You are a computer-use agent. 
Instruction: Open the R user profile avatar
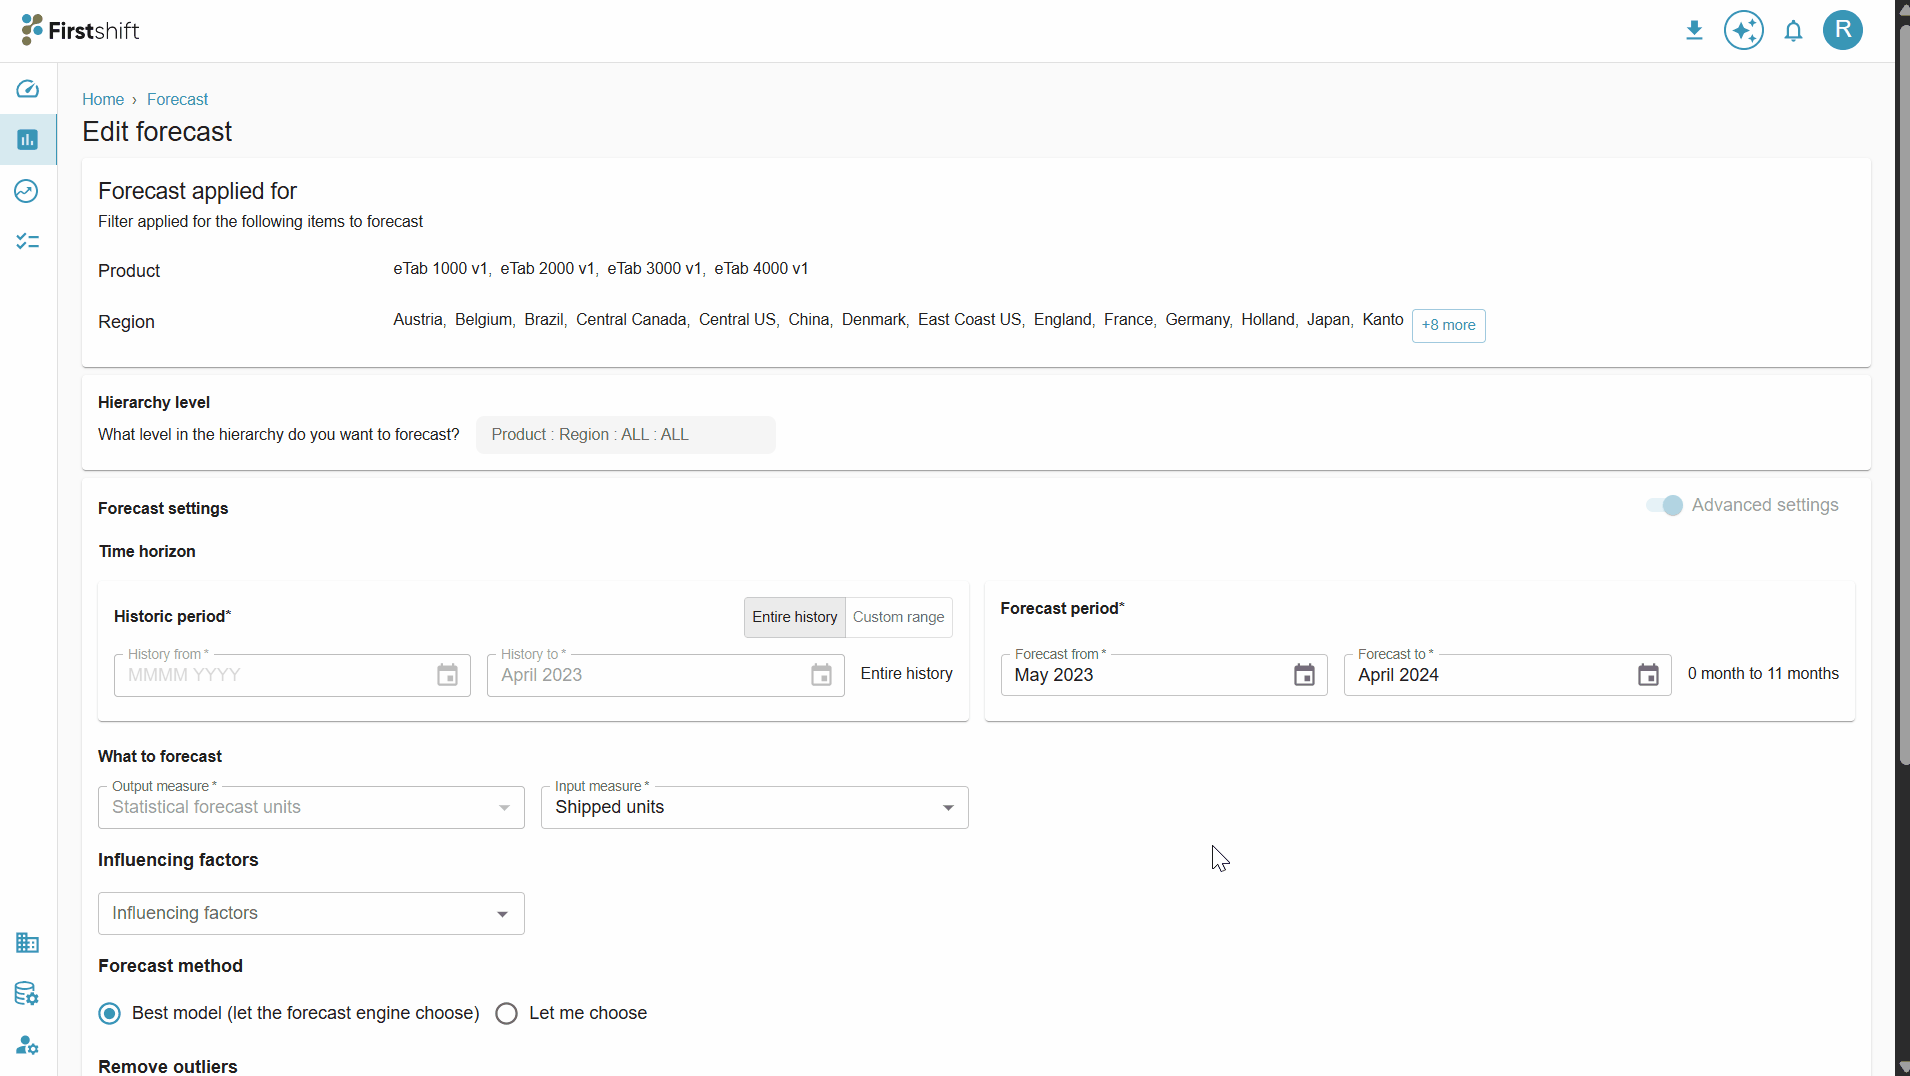click(x=1843, y=30)
